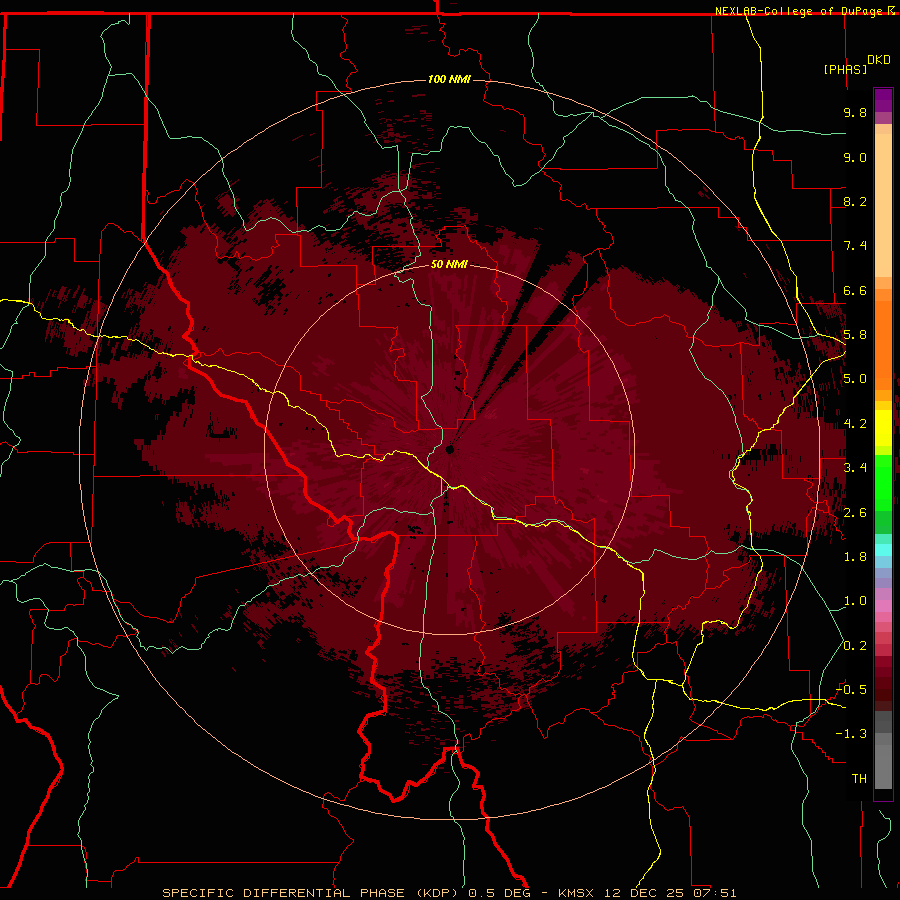Click the 07:51 timestamp

(714, 893)
